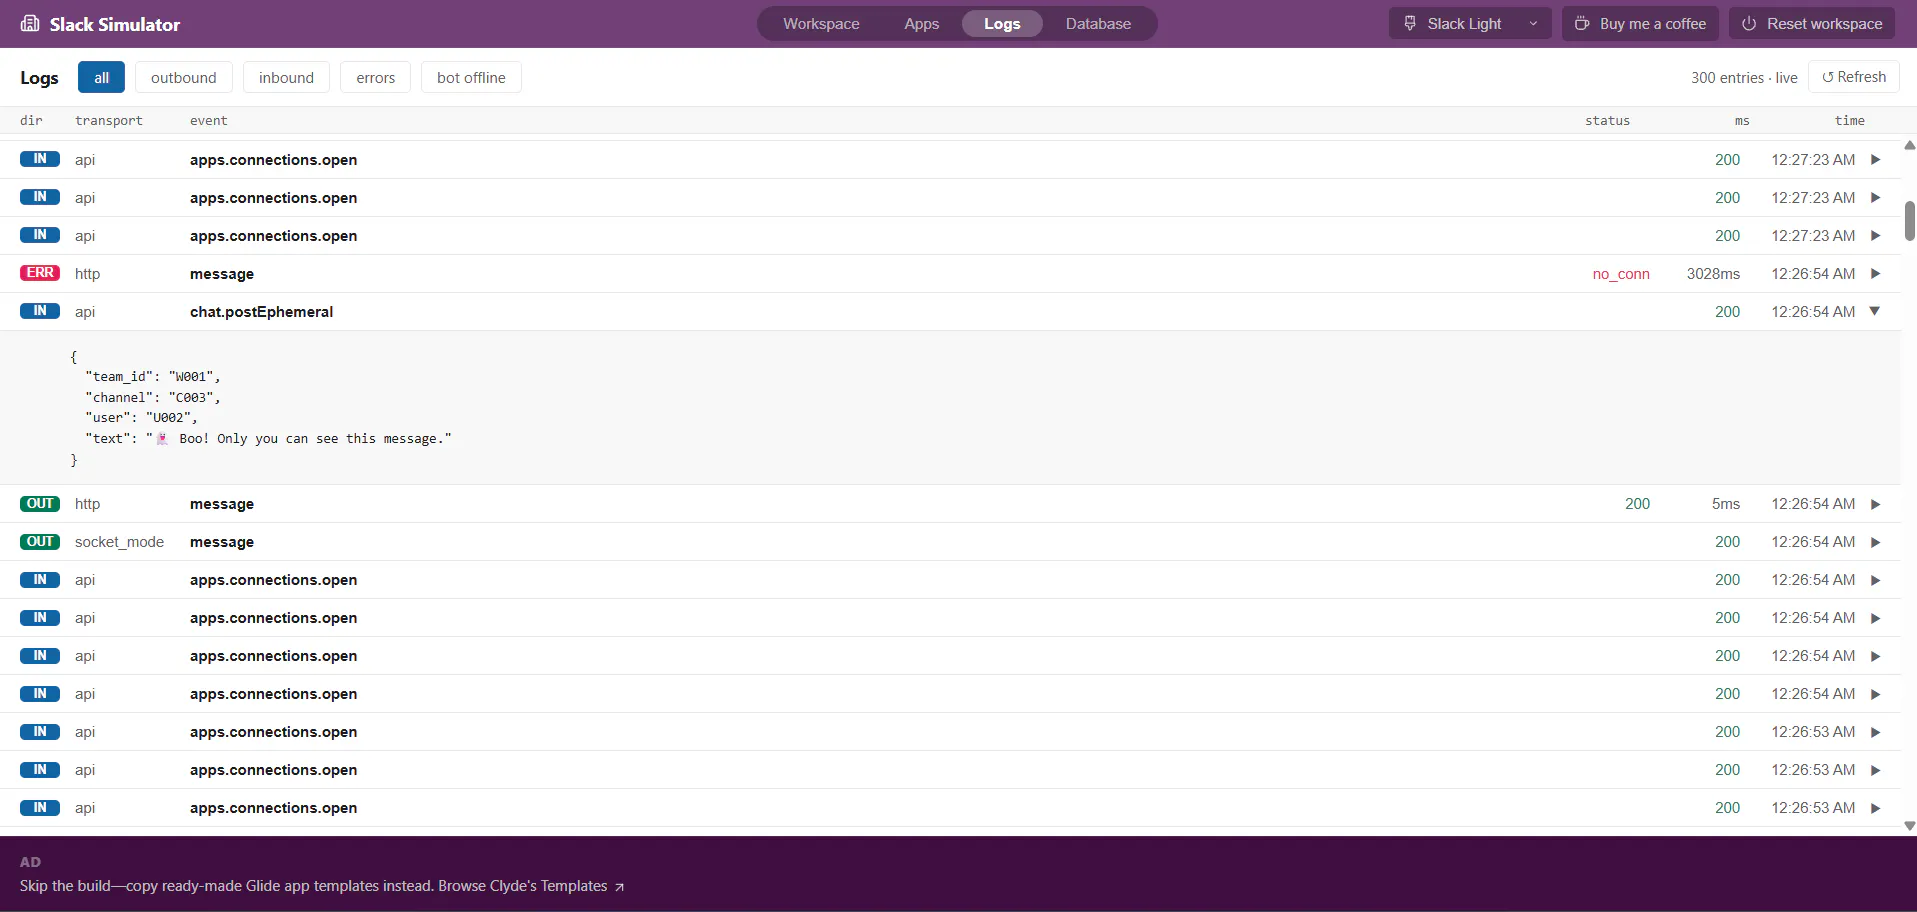Screen dimensions: 1917x912
Task: Click the Slack Simulator title
Action: (115, 24)
